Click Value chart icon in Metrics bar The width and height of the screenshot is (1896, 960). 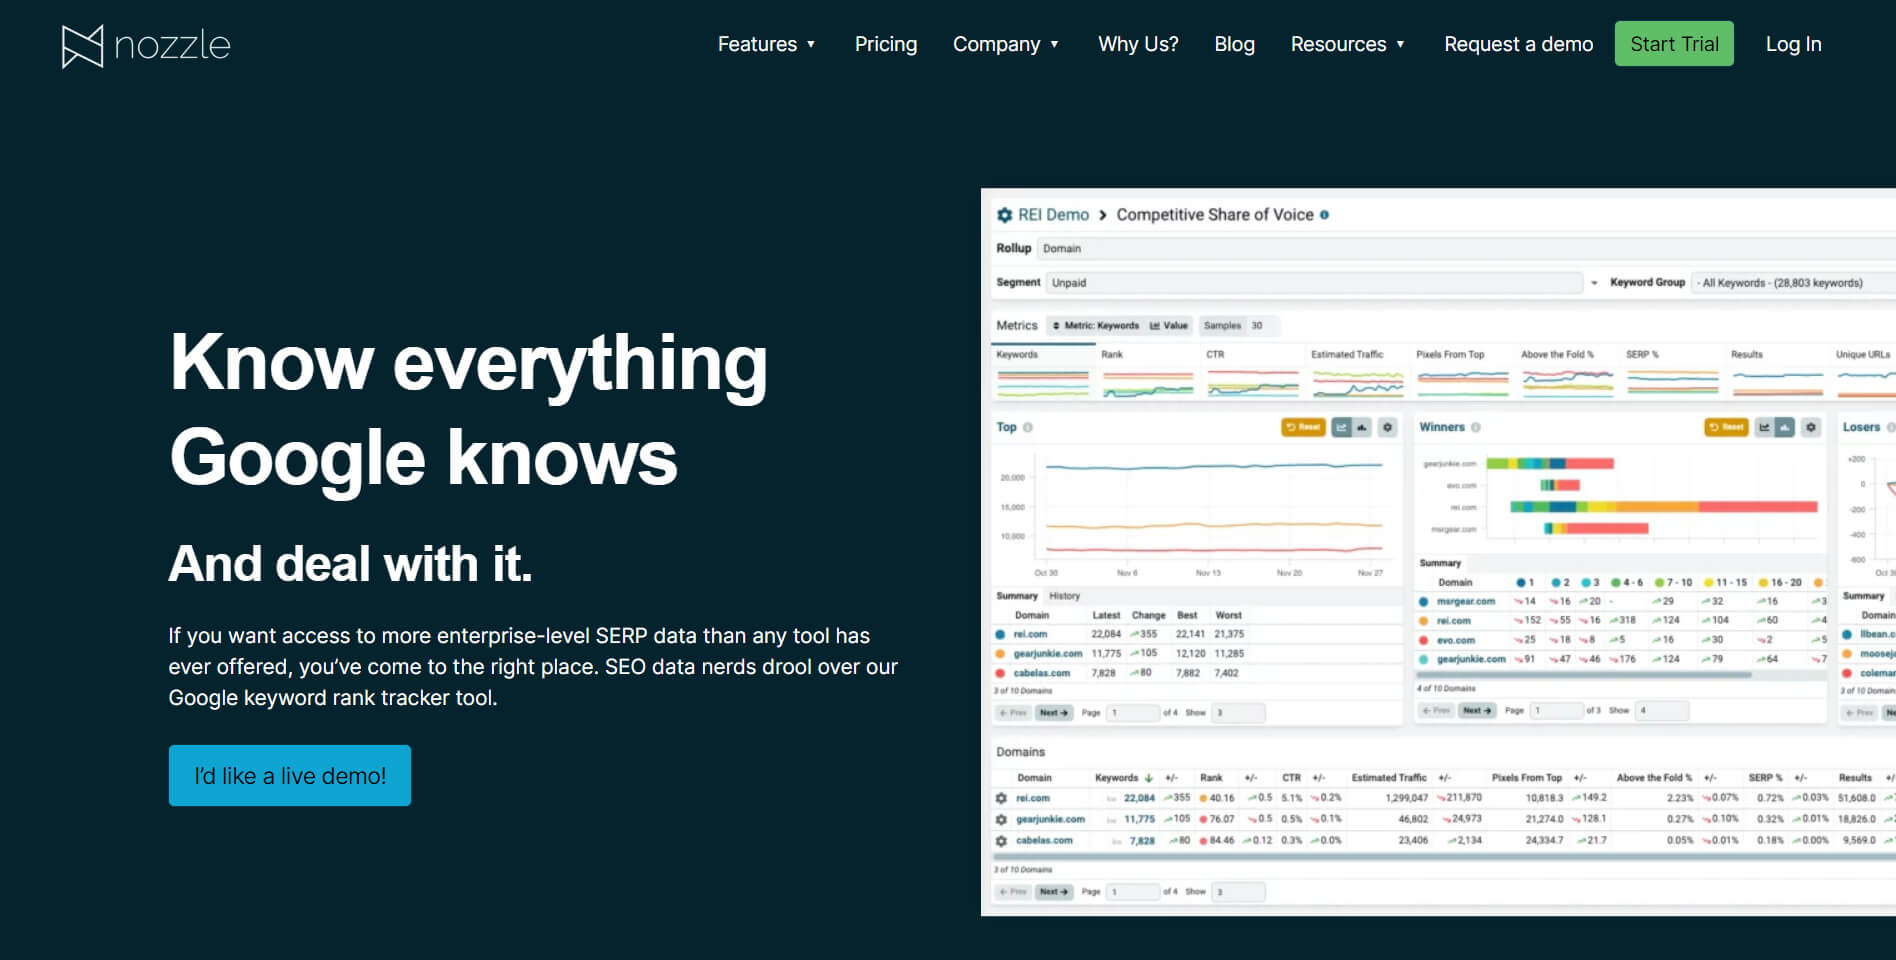click(1155, 326)
